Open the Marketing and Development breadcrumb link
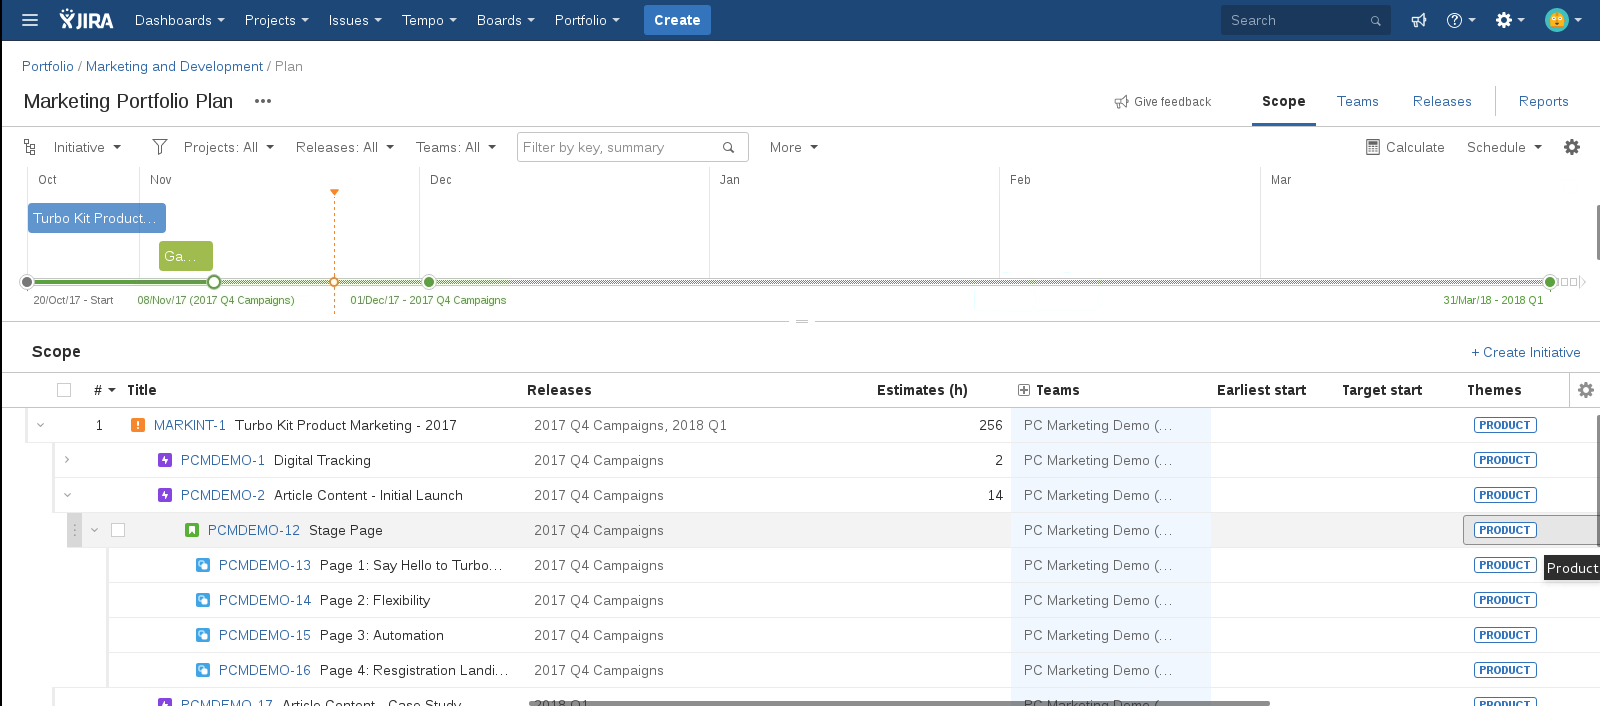 click(174, 66)
